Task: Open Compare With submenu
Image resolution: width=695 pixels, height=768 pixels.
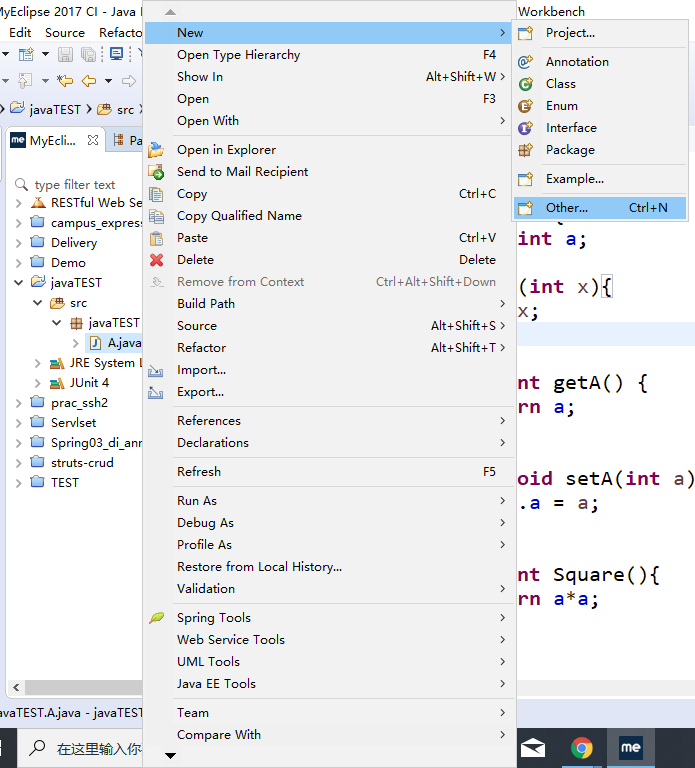Action: pyautogui.click(x=328, y=735)
